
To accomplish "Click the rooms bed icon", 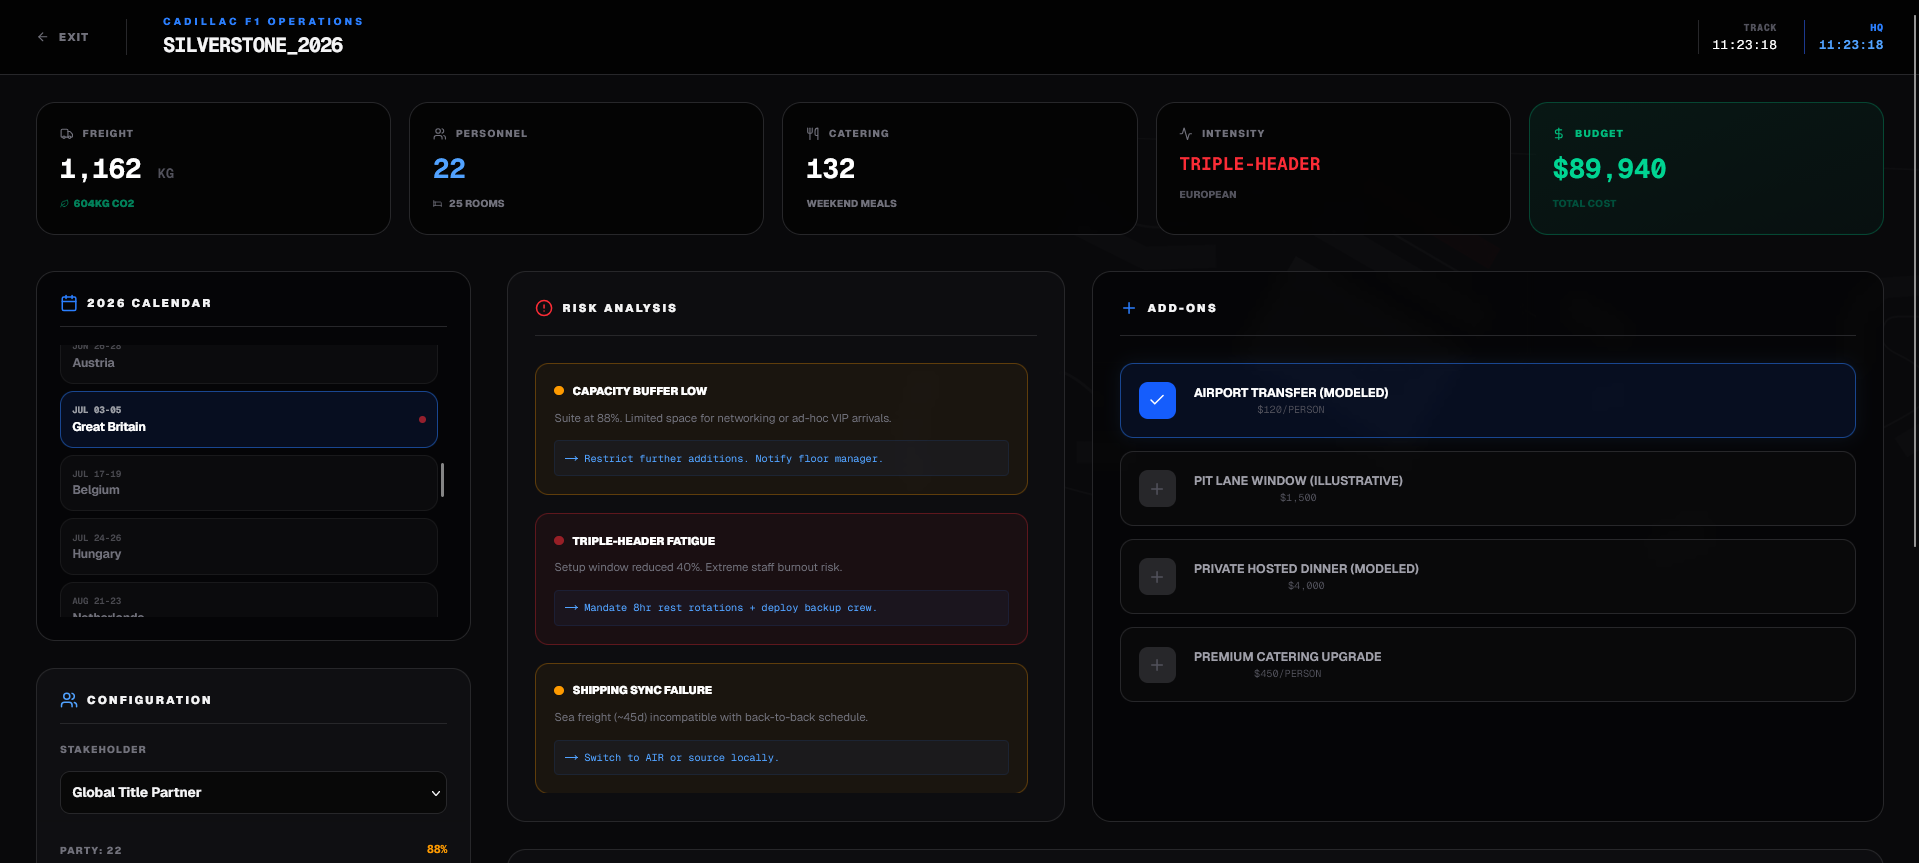I will [438, 204].
